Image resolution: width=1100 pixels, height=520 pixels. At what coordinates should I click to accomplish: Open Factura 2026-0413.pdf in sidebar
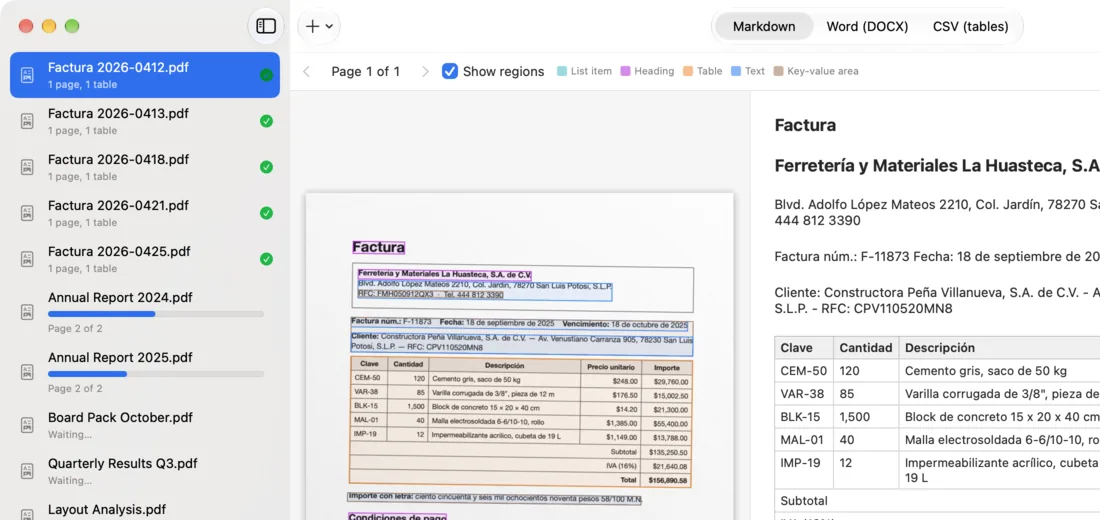coord(145,121)
